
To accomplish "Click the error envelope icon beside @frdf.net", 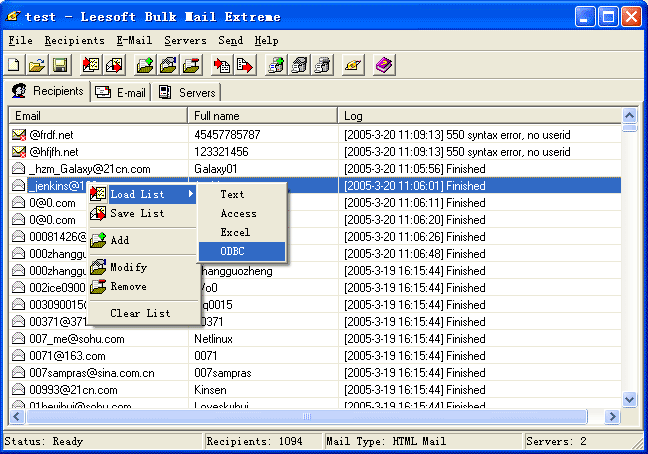I will point(19,135).
